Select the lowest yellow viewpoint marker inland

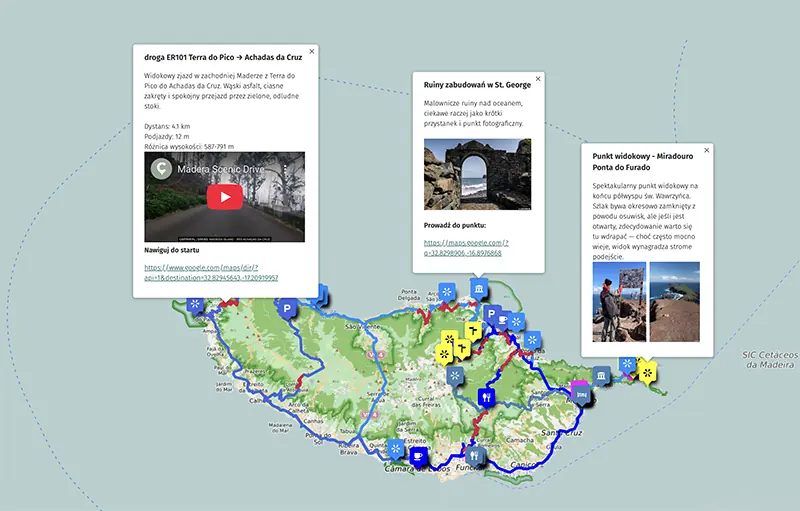click(x=444, y=353)
